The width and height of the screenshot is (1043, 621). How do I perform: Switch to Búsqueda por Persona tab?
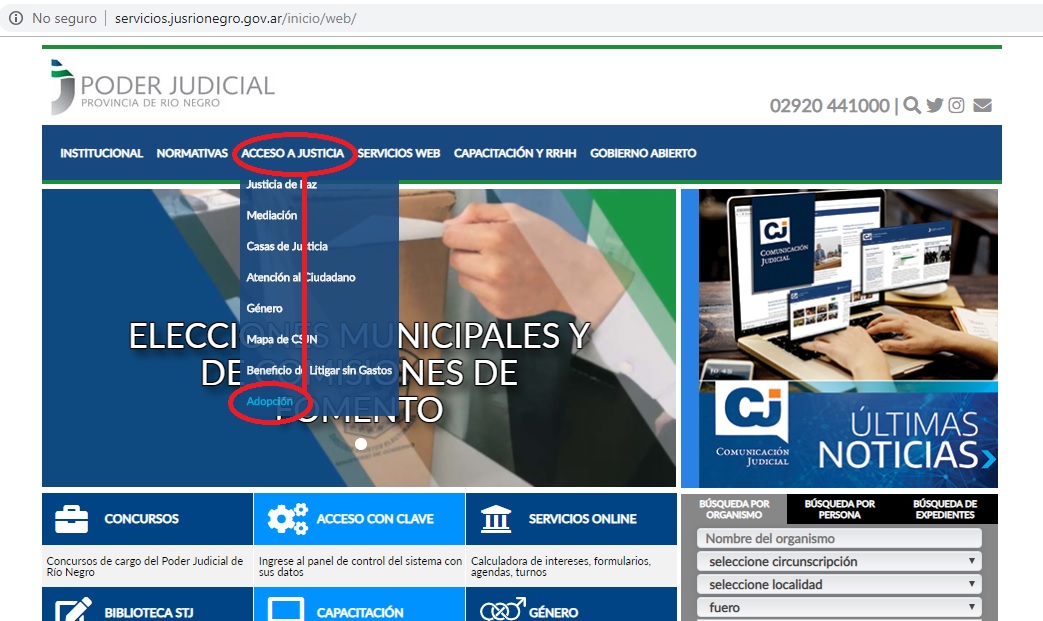841,508
